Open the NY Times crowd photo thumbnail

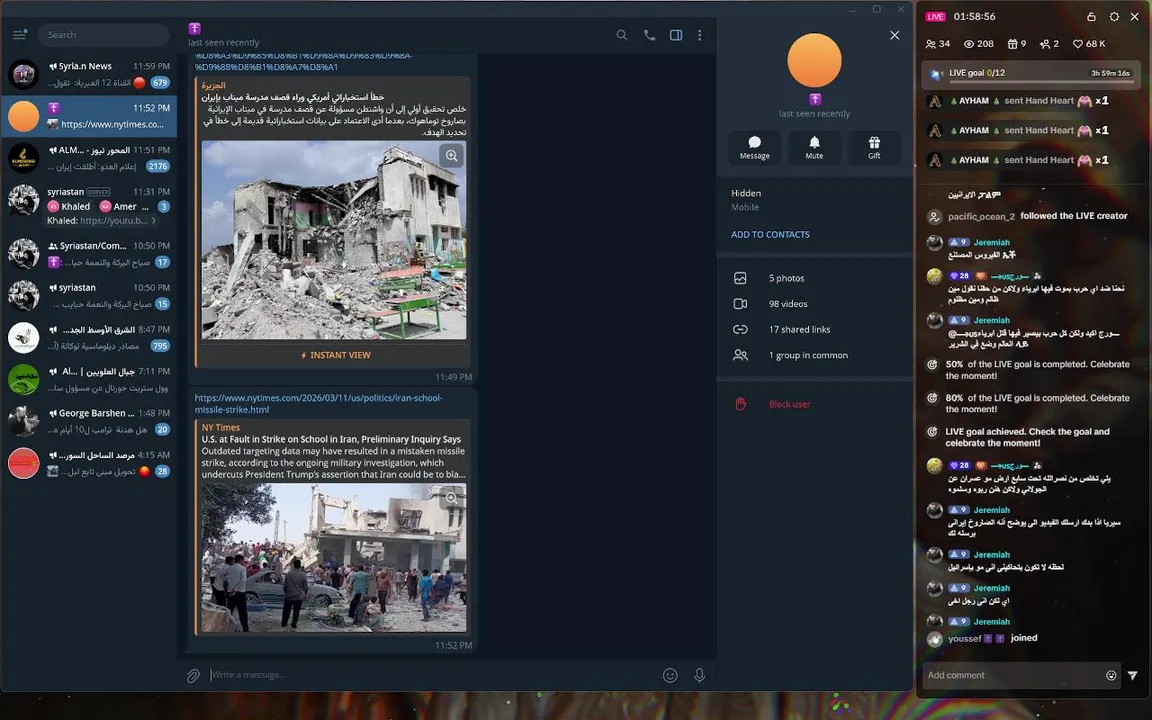334,558
